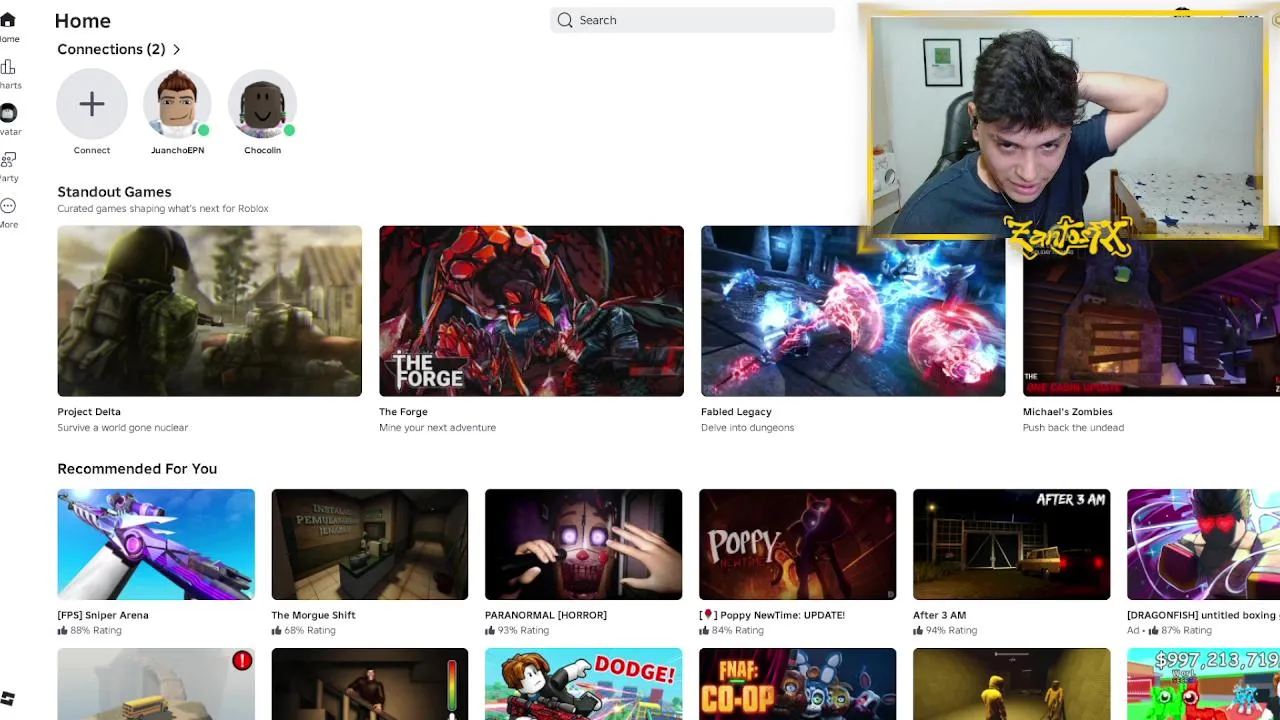Open the school bus game thumbnail
The width and height of the screenshot is (1280, 720).
coord(156,684)
